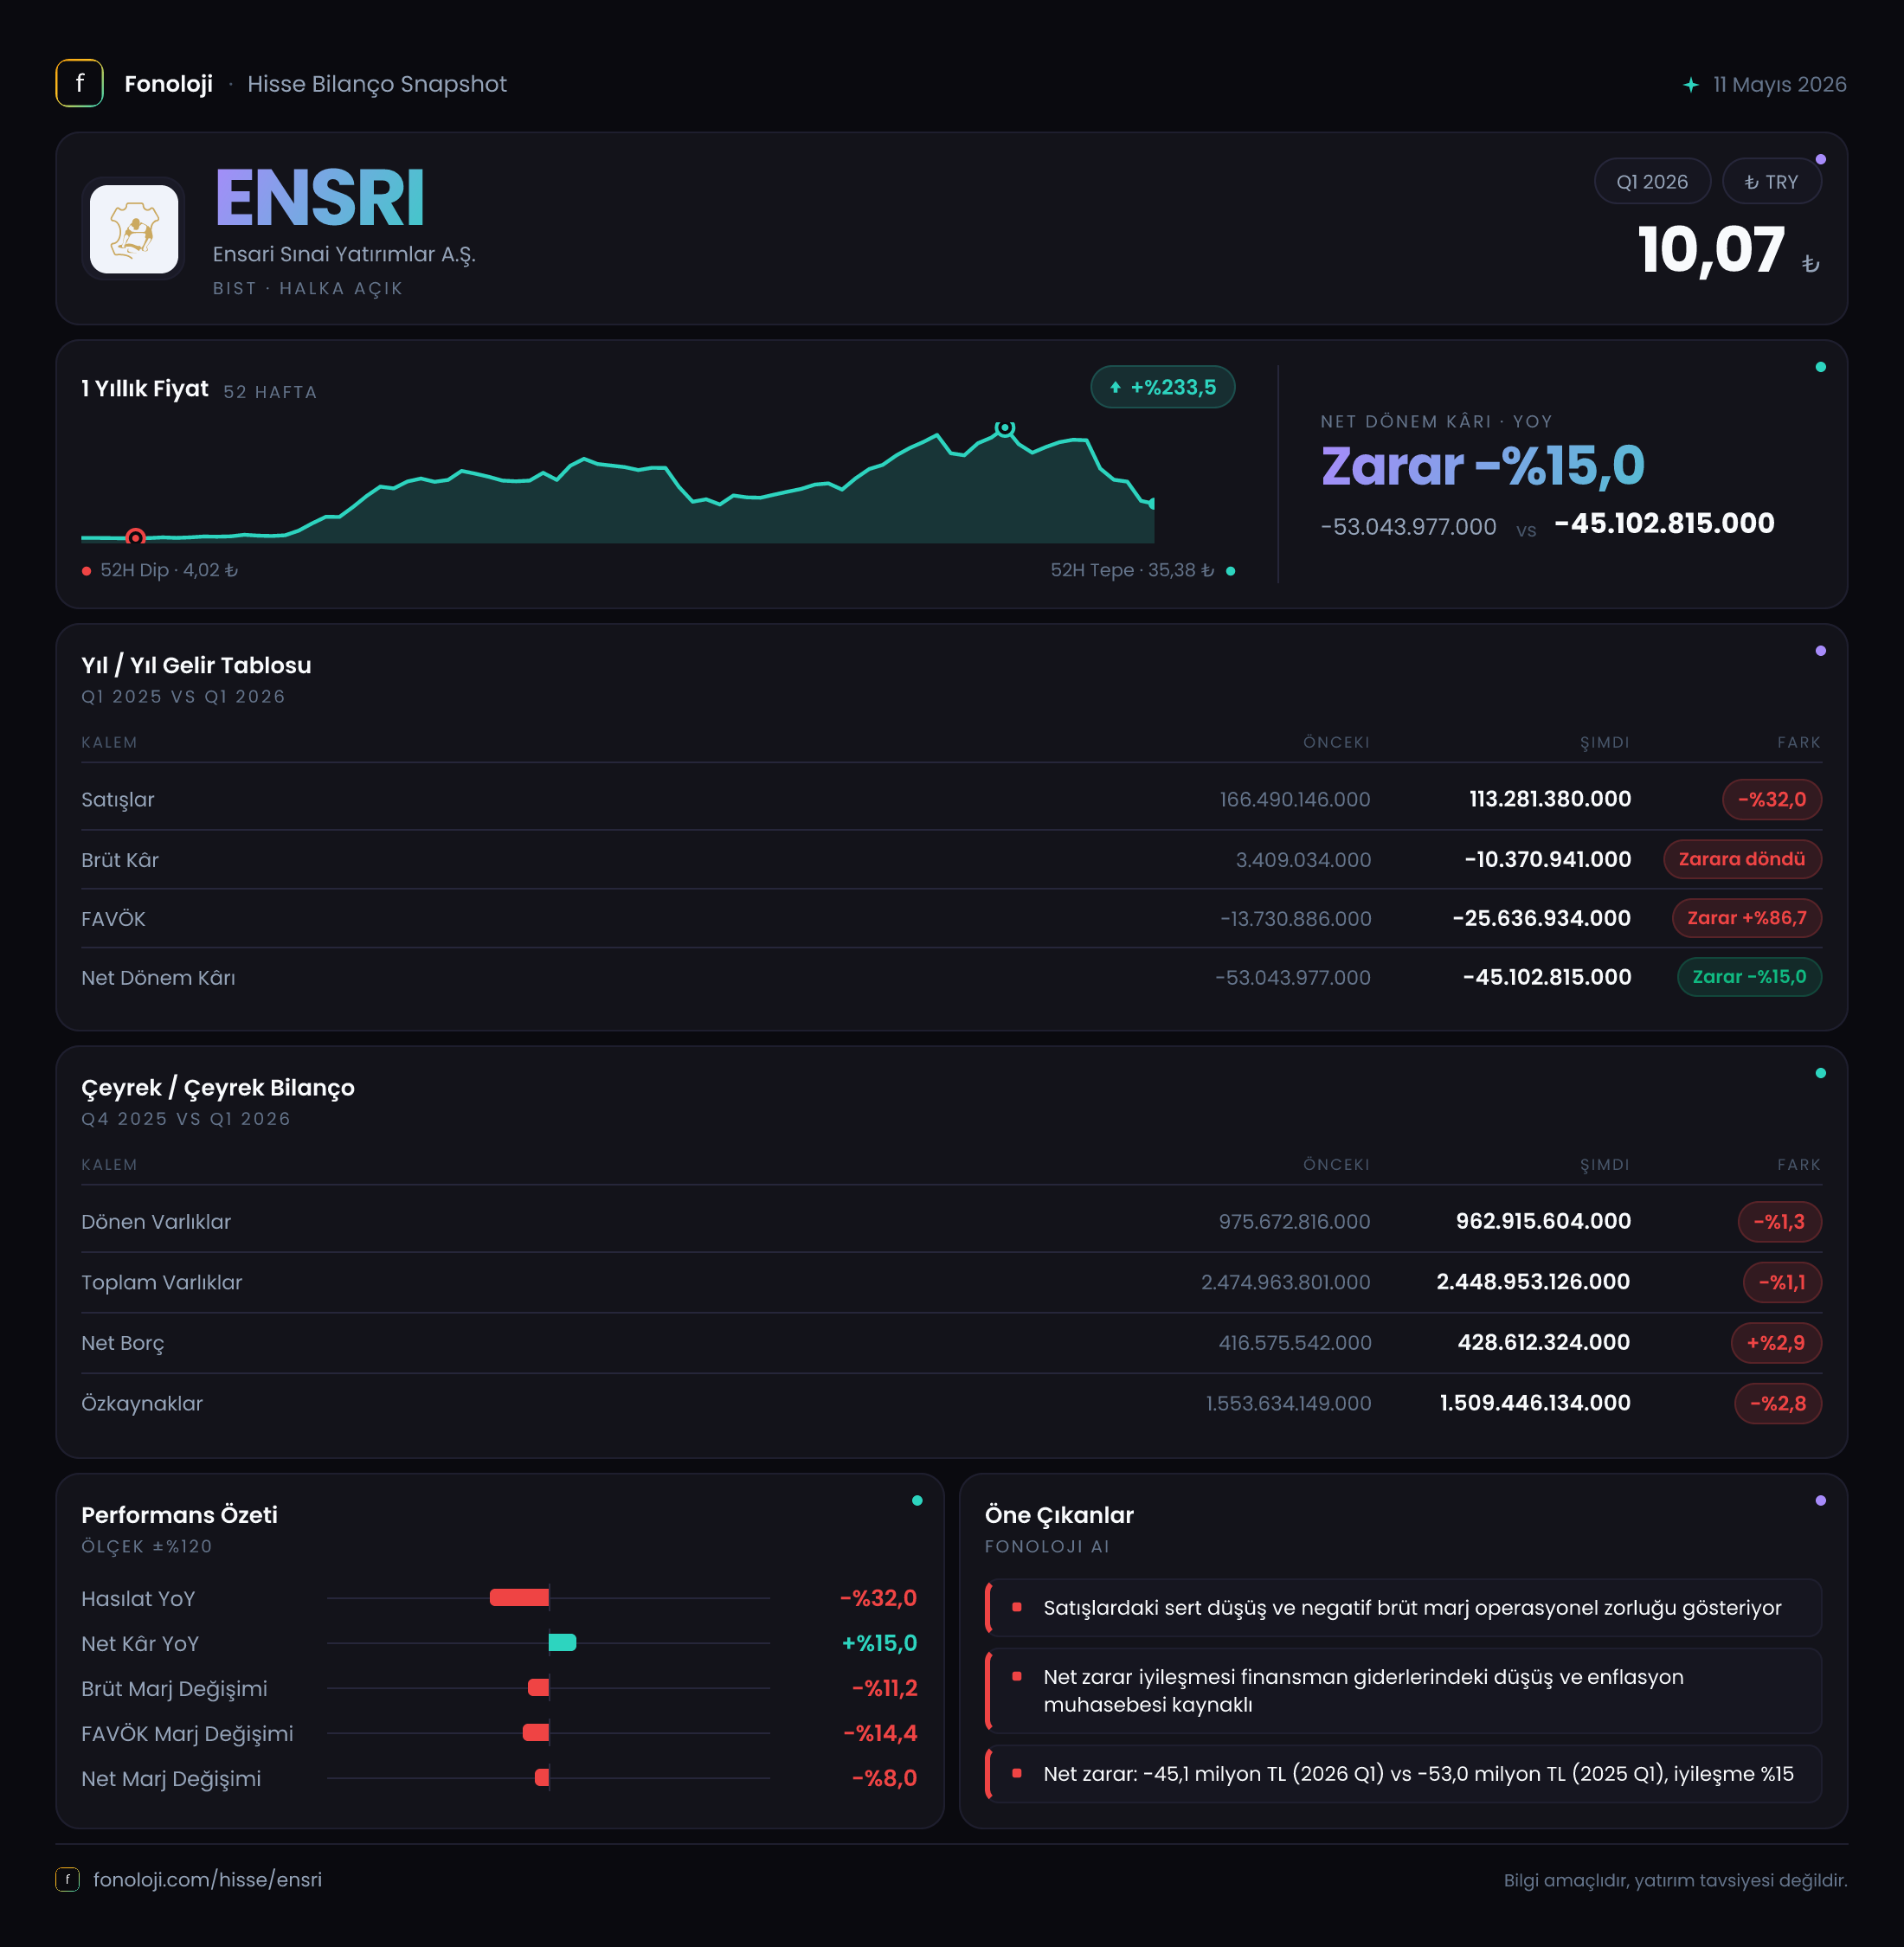Click the -%1,3 badge for Dönen Varlıklar
1904x1947 pixels.
(1779, 1222)
